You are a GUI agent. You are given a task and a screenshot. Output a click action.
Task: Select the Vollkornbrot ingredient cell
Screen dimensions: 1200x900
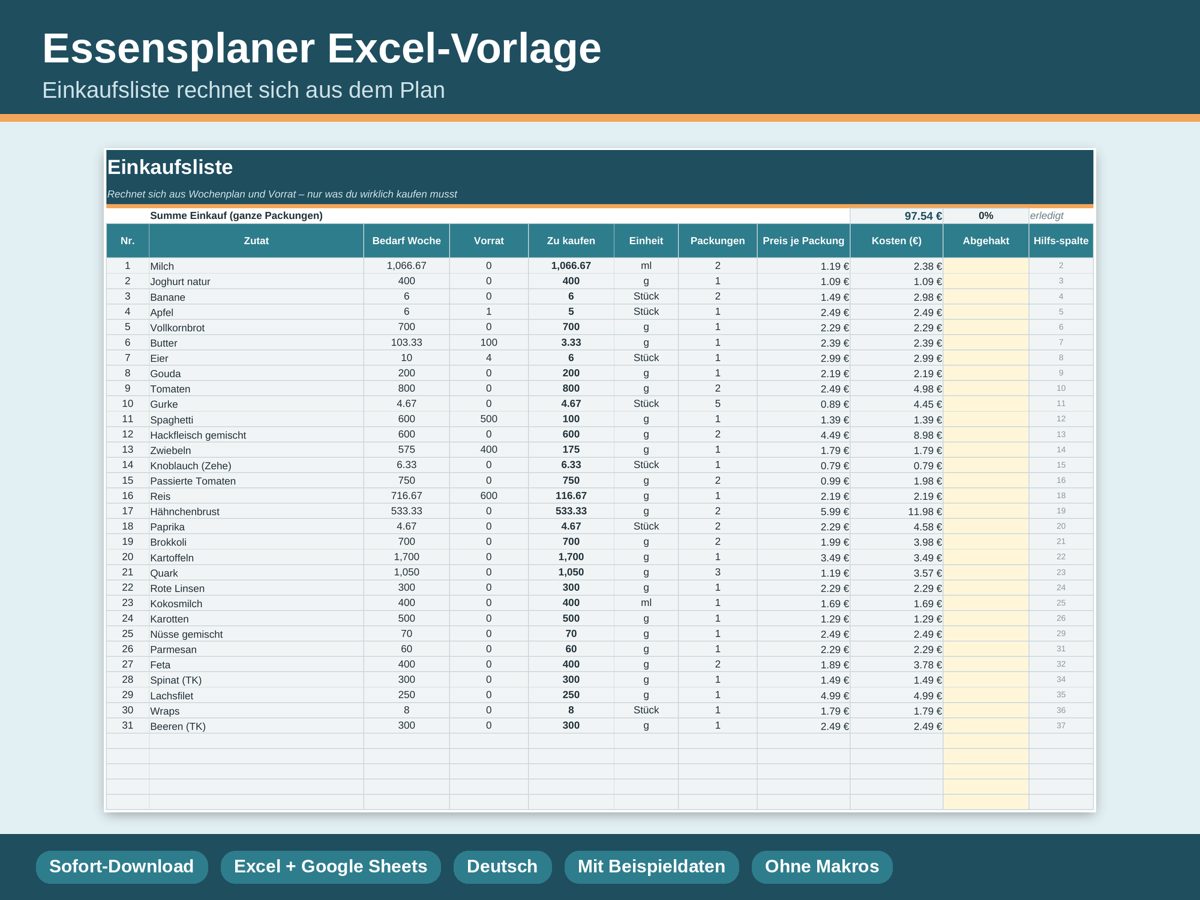(256, 327)
